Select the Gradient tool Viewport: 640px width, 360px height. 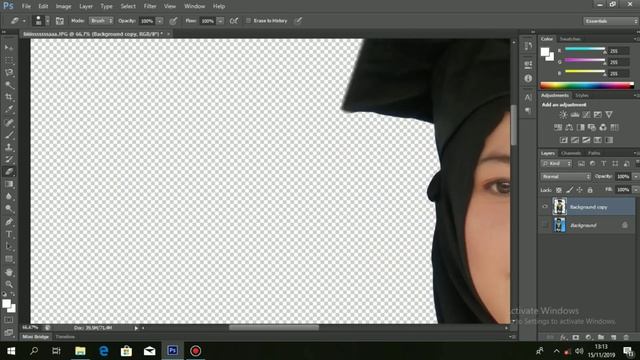pyautogui.click(x=9, y=184)
